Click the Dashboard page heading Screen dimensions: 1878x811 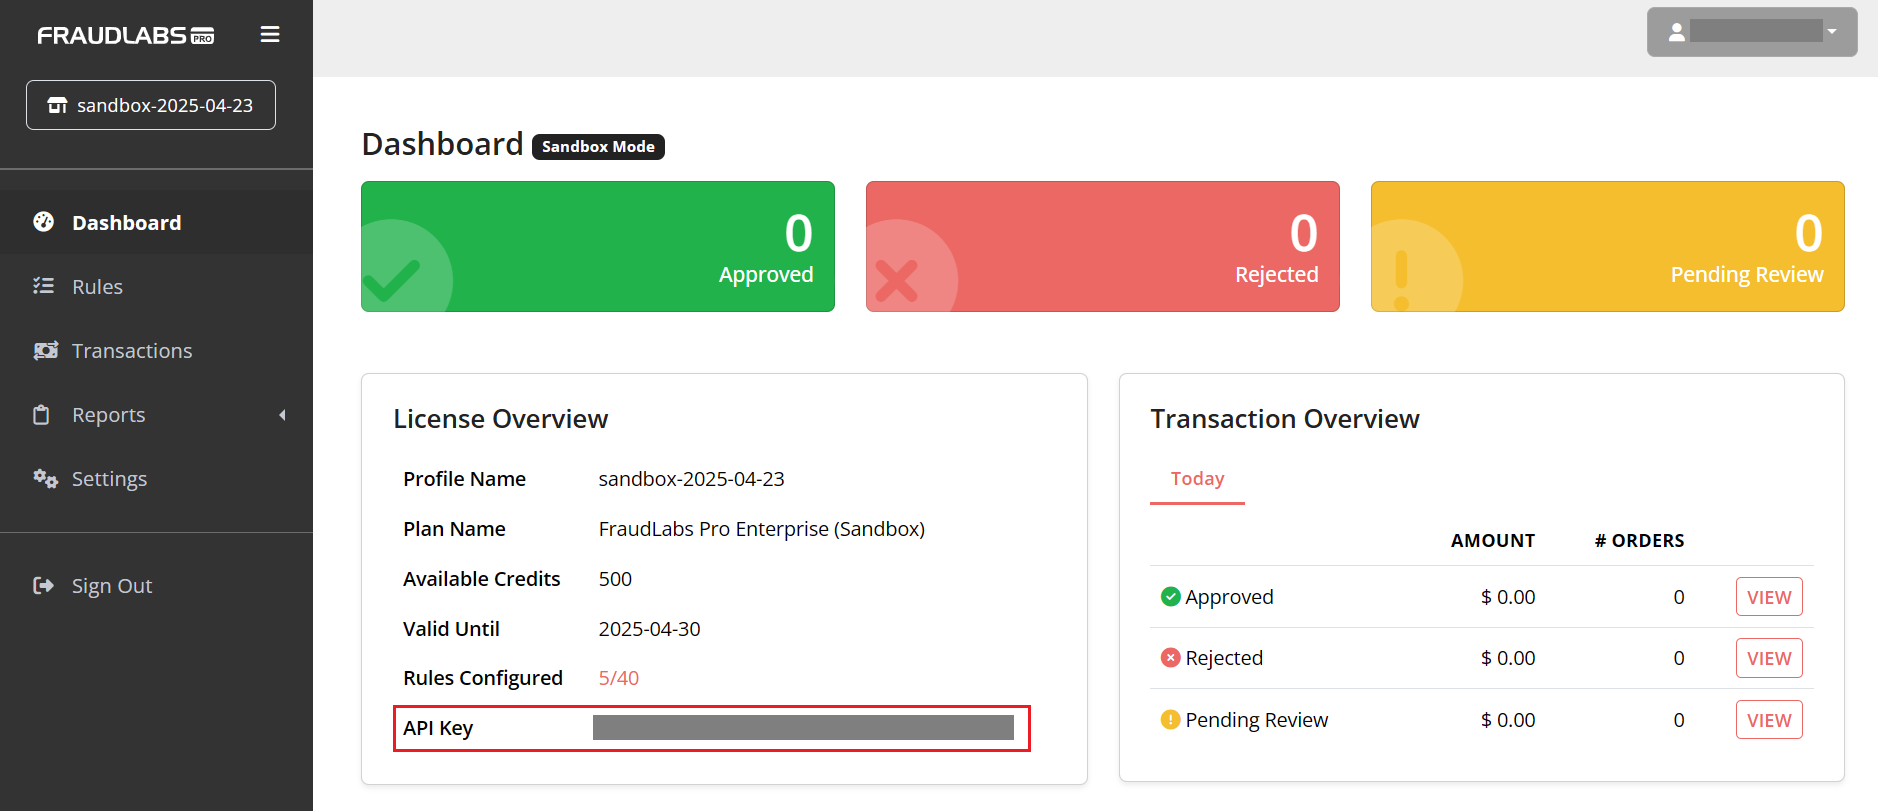point(442,144)
